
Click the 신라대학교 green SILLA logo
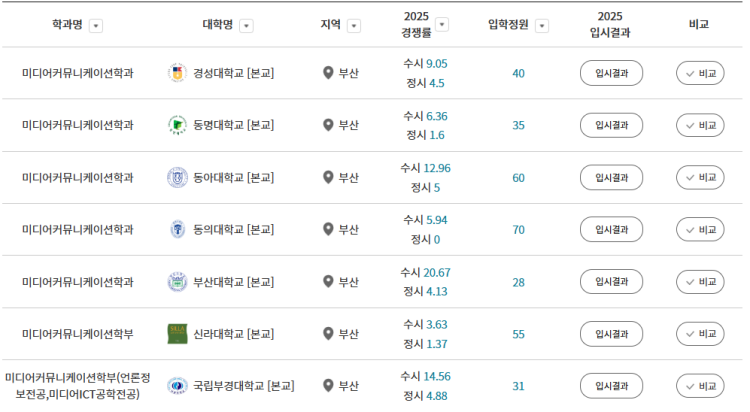tap(177, 334)
